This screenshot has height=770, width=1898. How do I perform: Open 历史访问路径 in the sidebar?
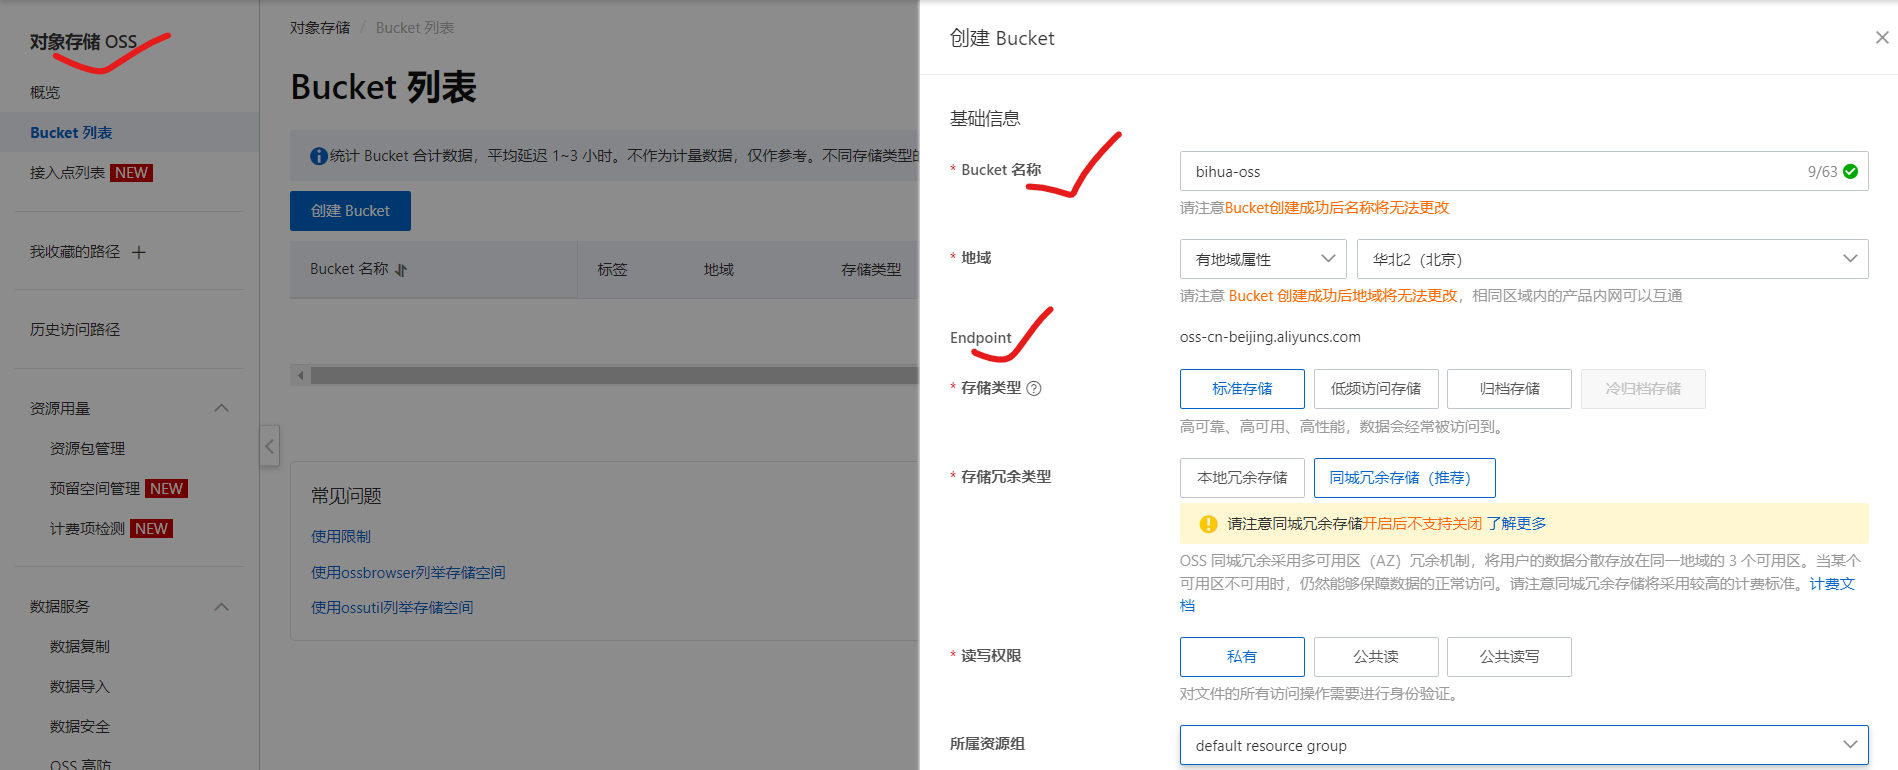pos(75,329)
